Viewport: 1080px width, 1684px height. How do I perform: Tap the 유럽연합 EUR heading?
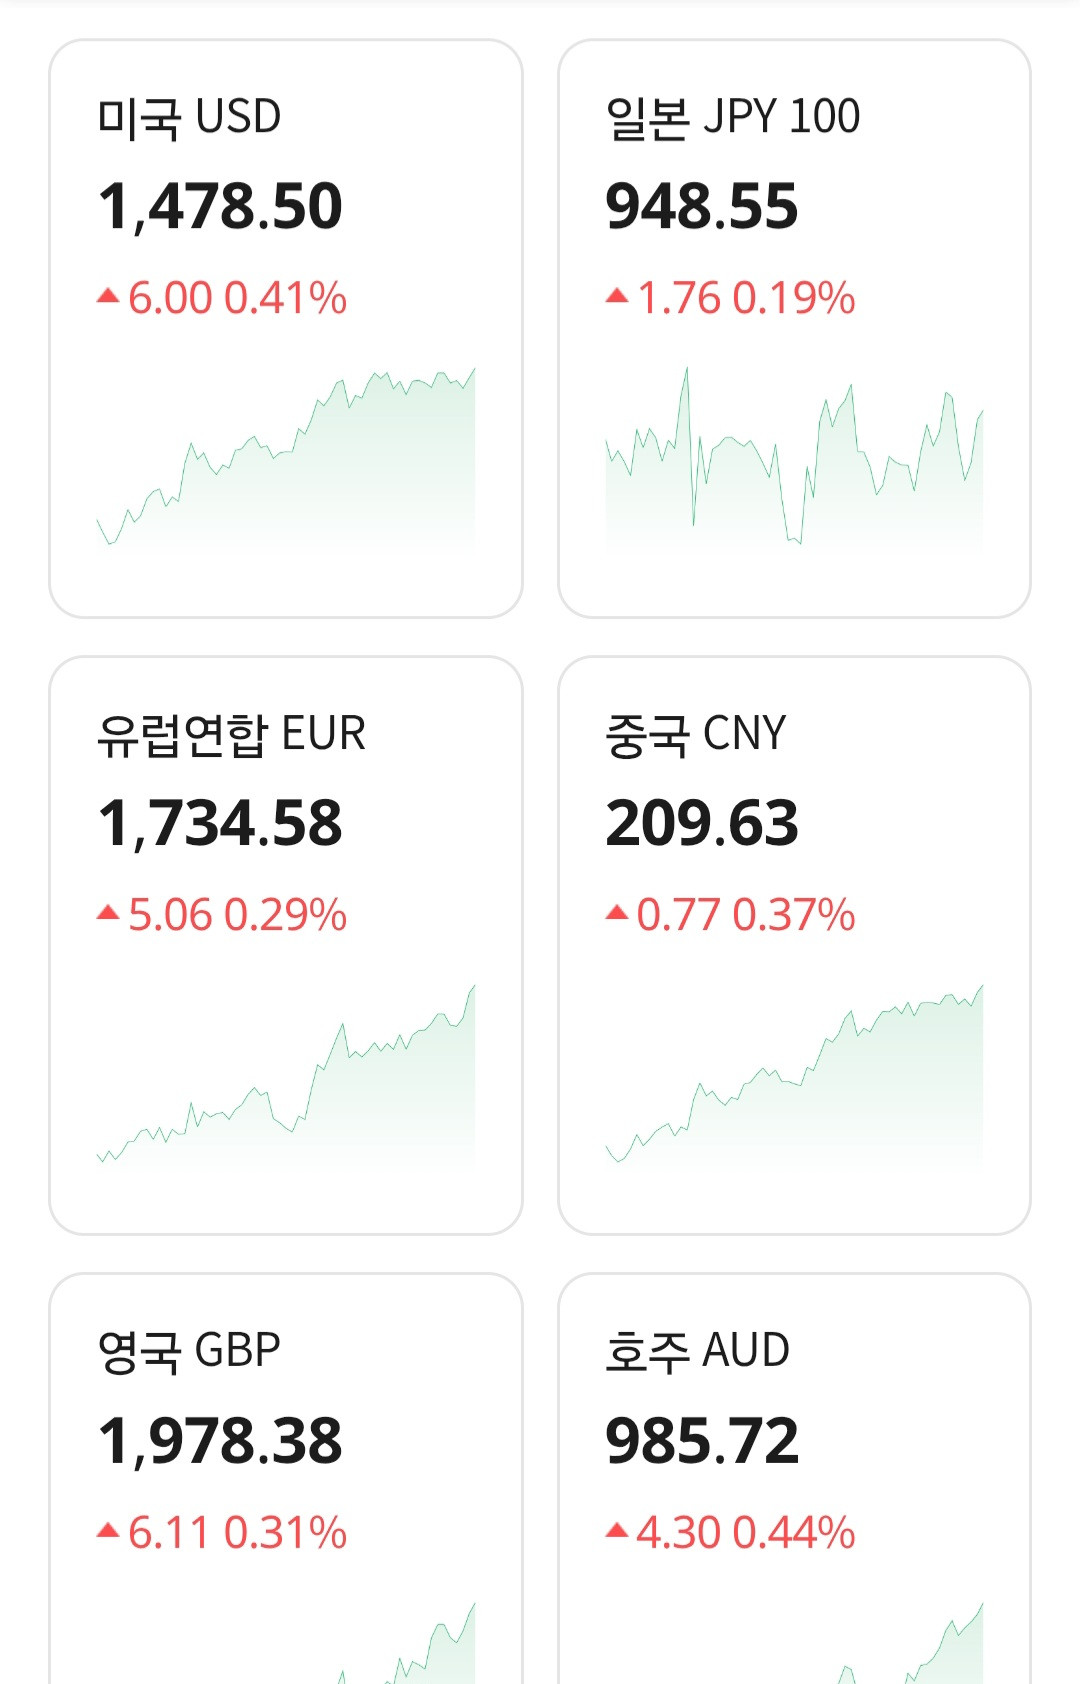pyautogui.click(x=231, y=734)
